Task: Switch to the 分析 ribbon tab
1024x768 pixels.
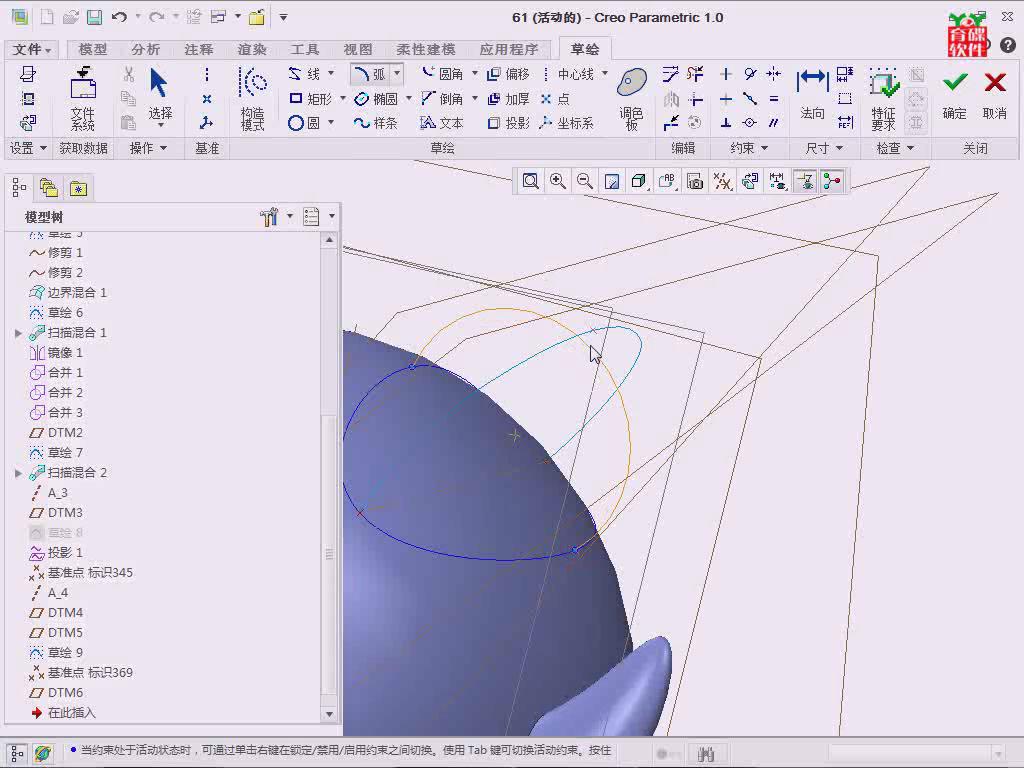Action: pyautogui.click(x=145, y=50)
